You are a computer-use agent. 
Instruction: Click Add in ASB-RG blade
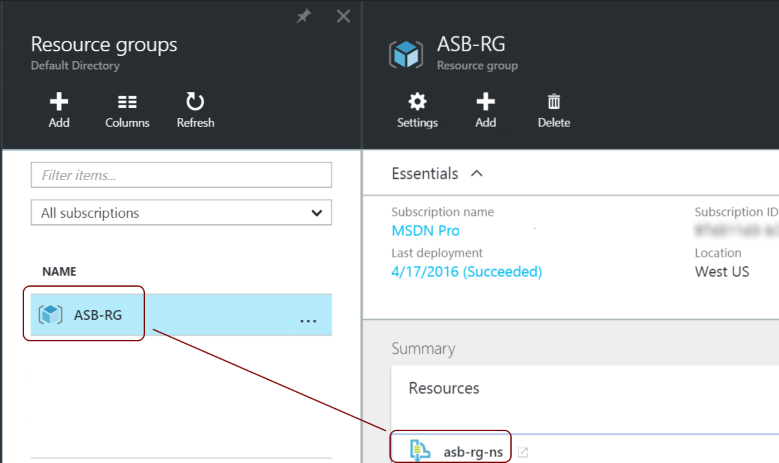coord(485,110)
